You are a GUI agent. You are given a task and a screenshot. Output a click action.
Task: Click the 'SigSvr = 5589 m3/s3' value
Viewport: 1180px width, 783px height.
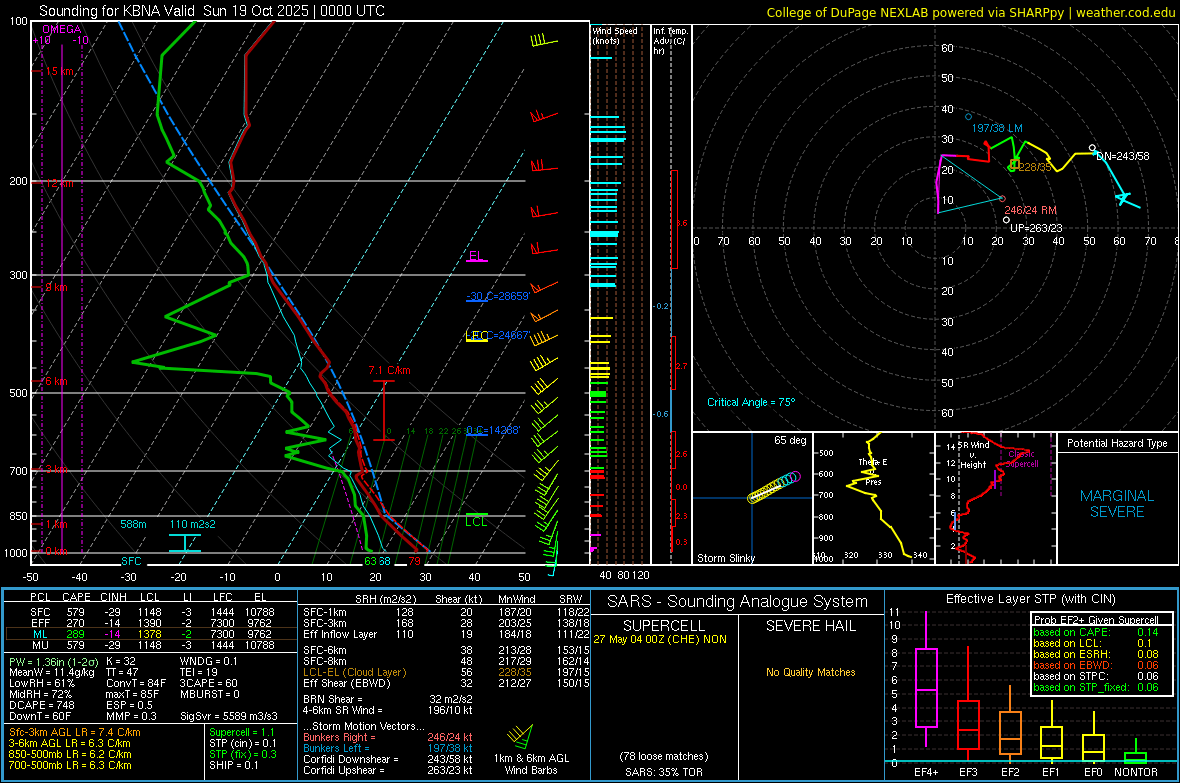[229, 716]
